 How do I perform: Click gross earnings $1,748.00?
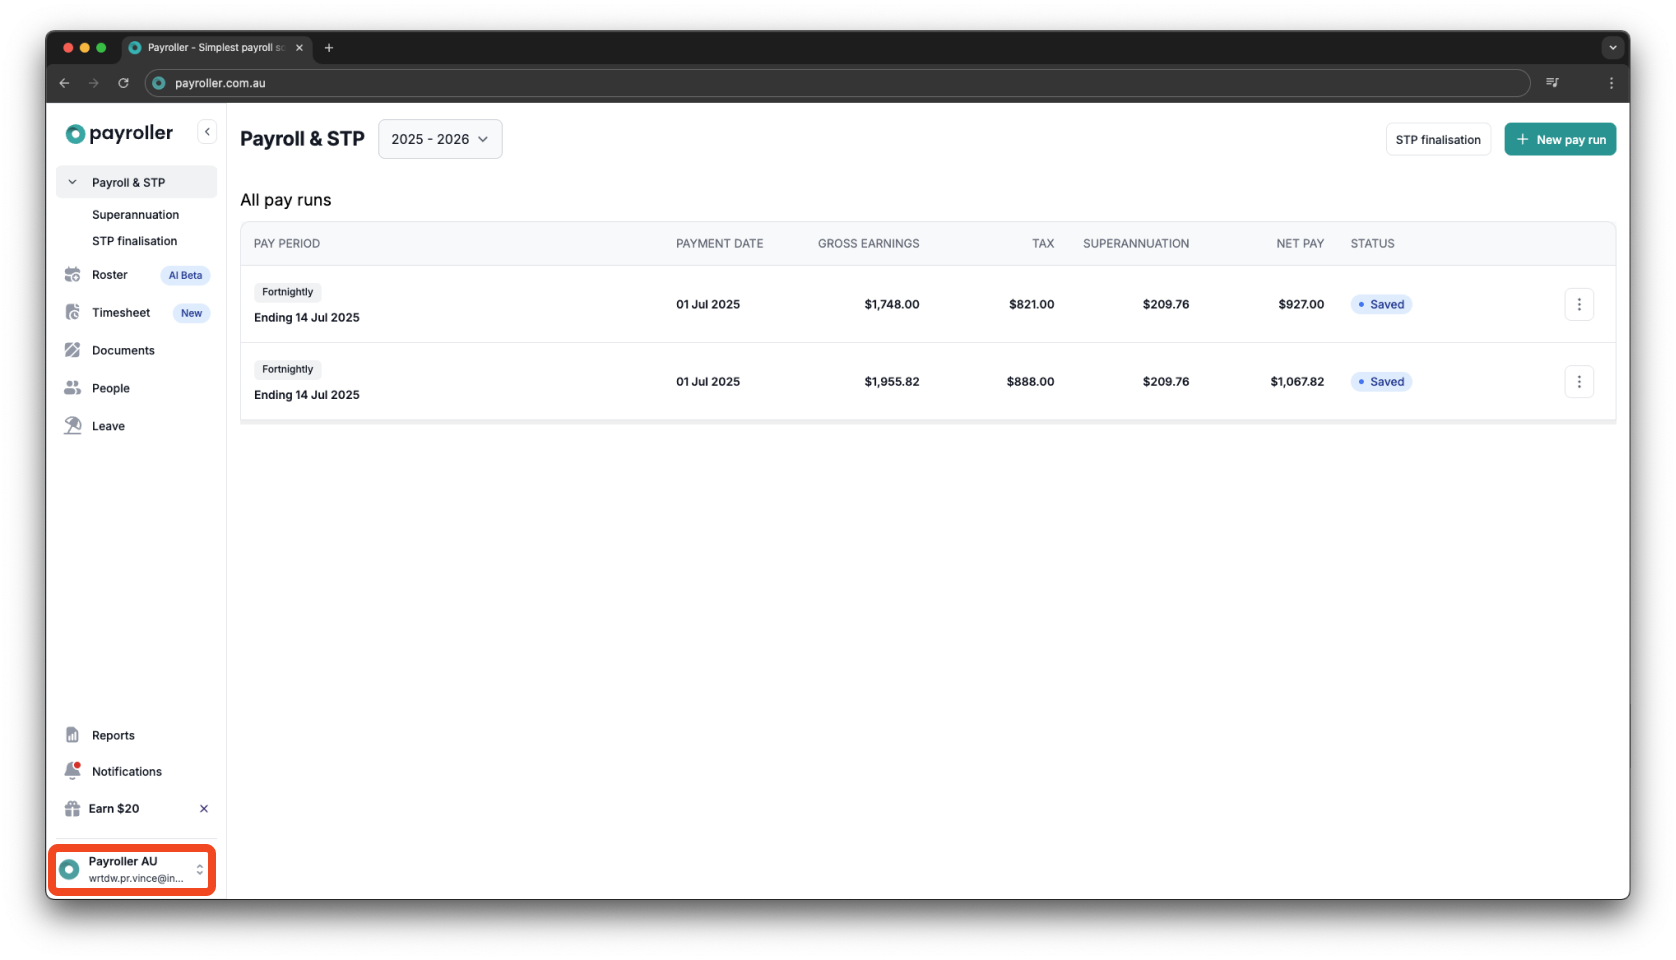(x=892, y=304)
